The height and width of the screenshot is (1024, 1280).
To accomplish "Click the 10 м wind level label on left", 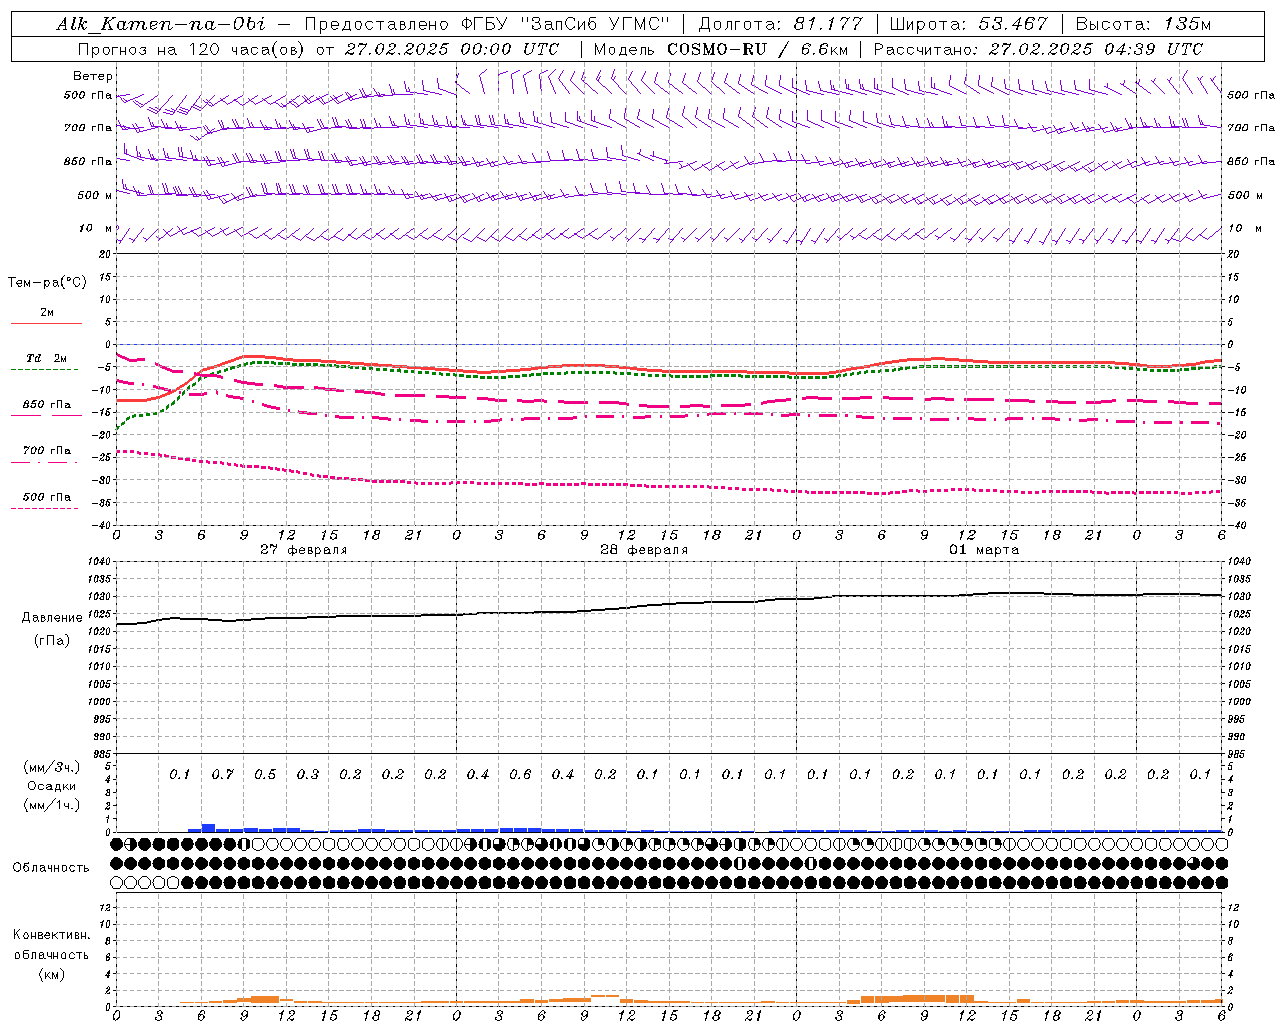I will (95, 229).
